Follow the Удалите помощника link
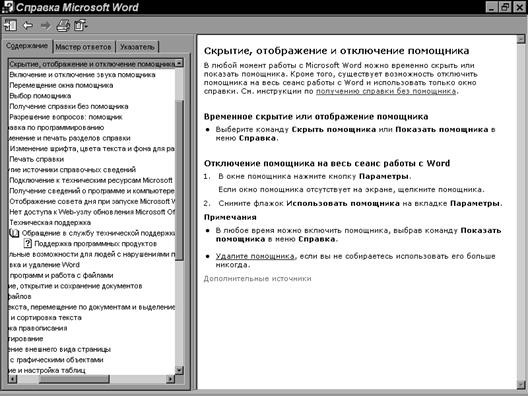528x396 pixels. (x=255, y=256)
